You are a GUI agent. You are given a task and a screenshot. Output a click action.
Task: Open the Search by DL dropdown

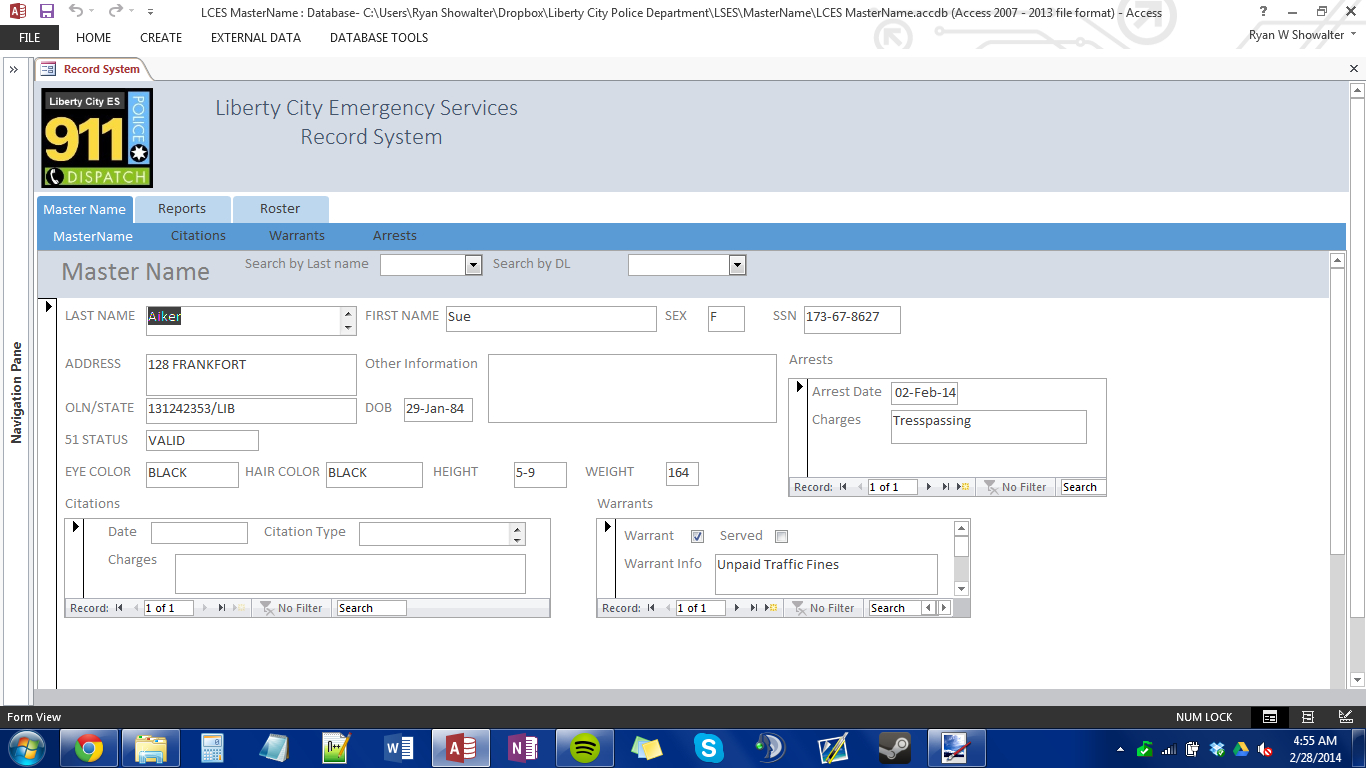[x=737, y=265]
